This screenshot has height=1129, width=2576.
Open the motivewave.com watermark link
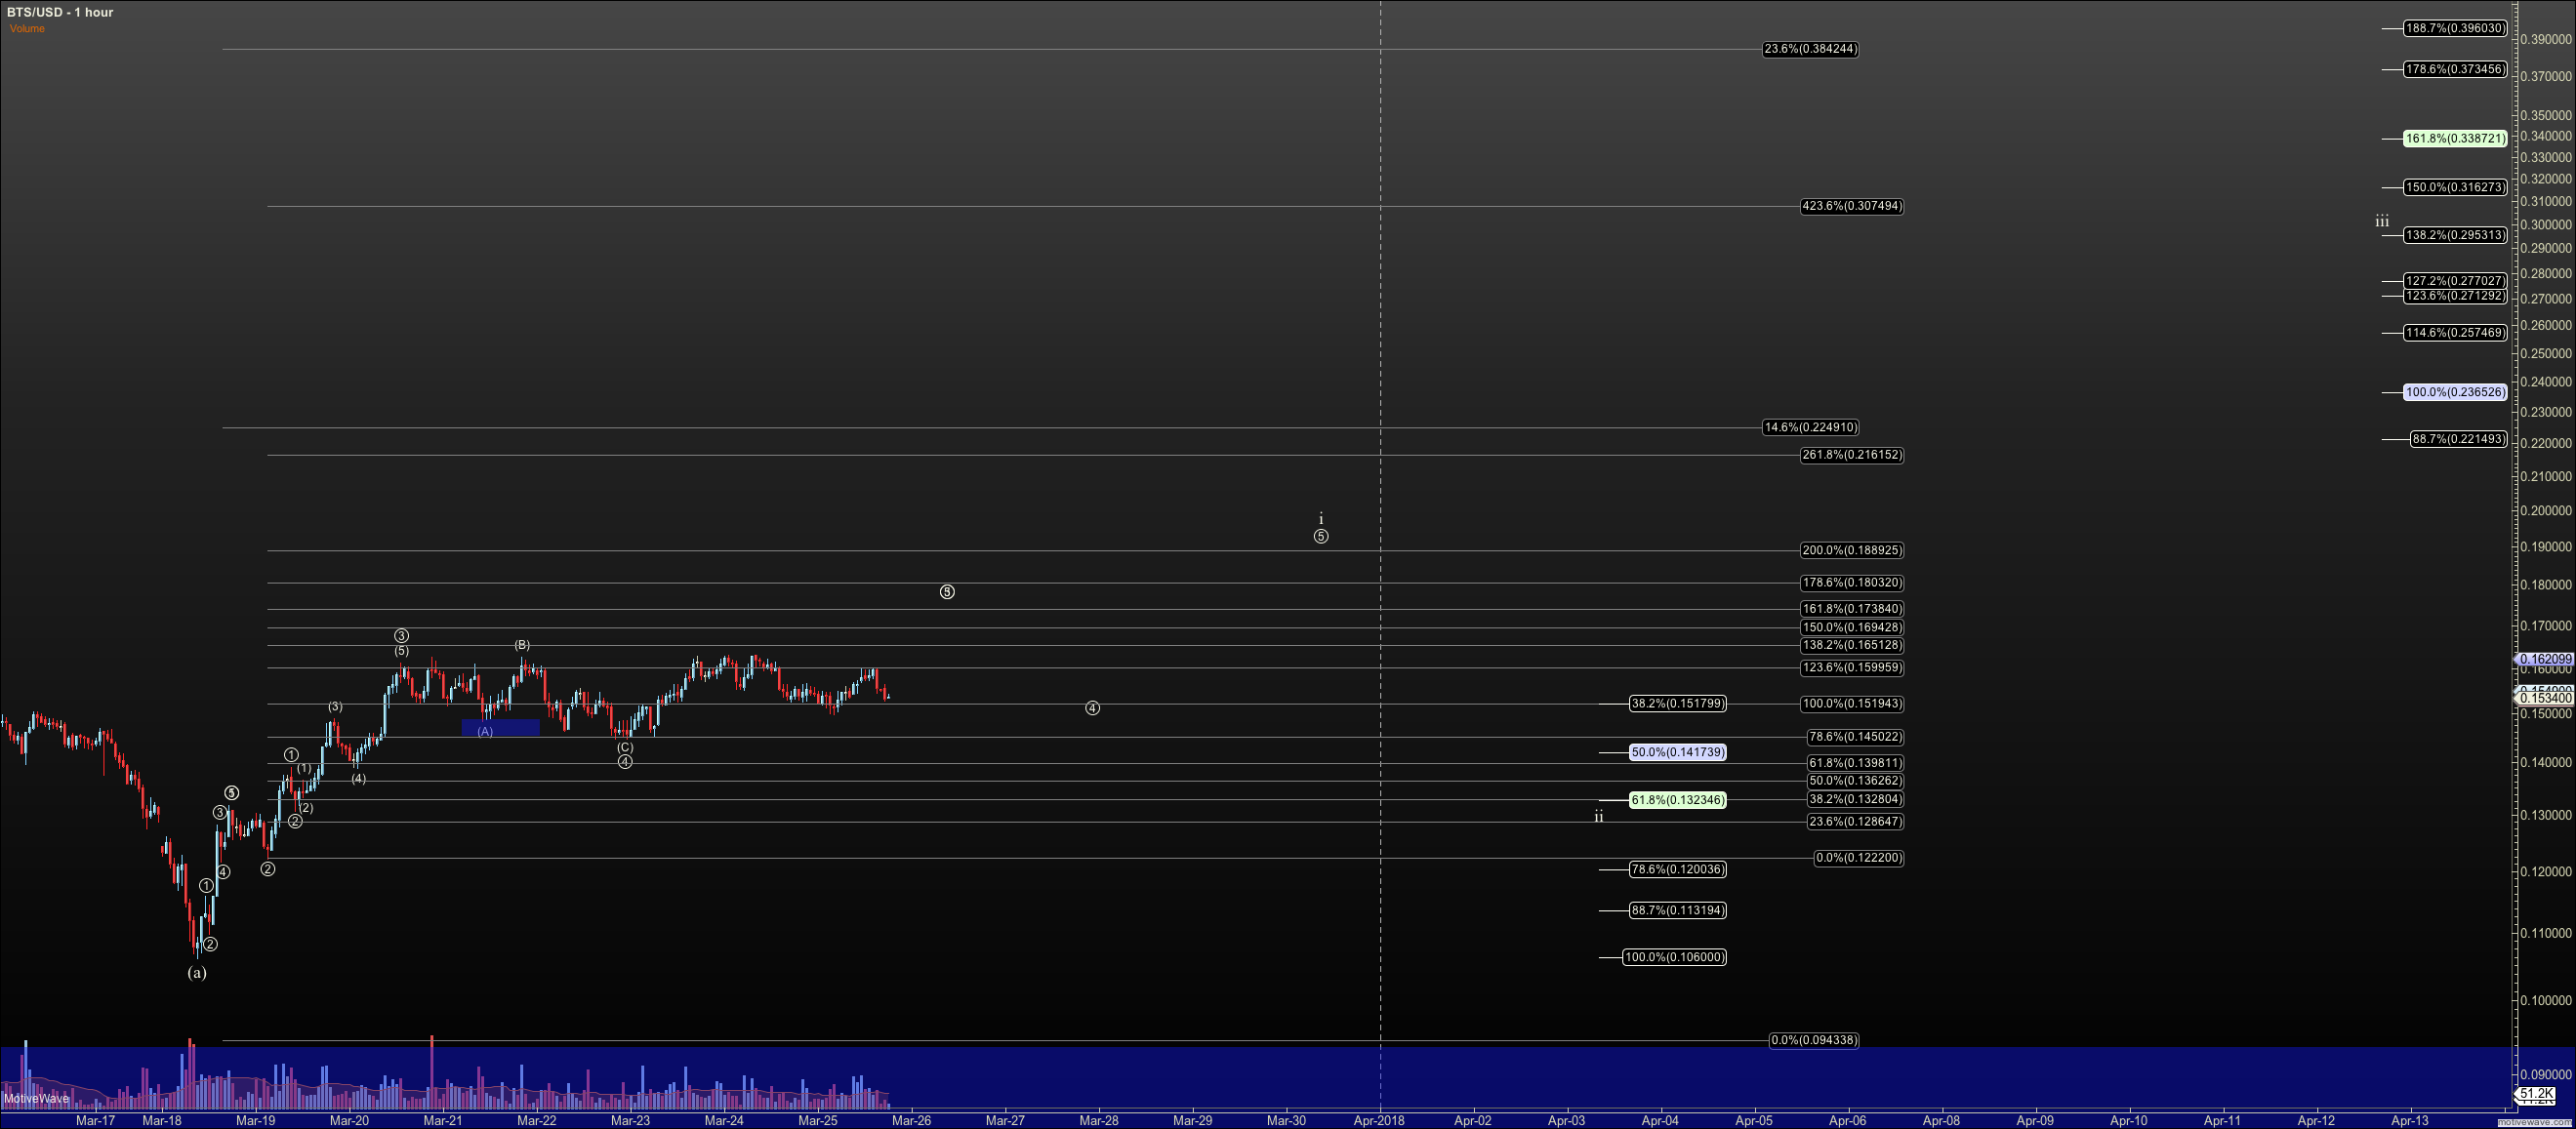click(x=2535, y=1123)
